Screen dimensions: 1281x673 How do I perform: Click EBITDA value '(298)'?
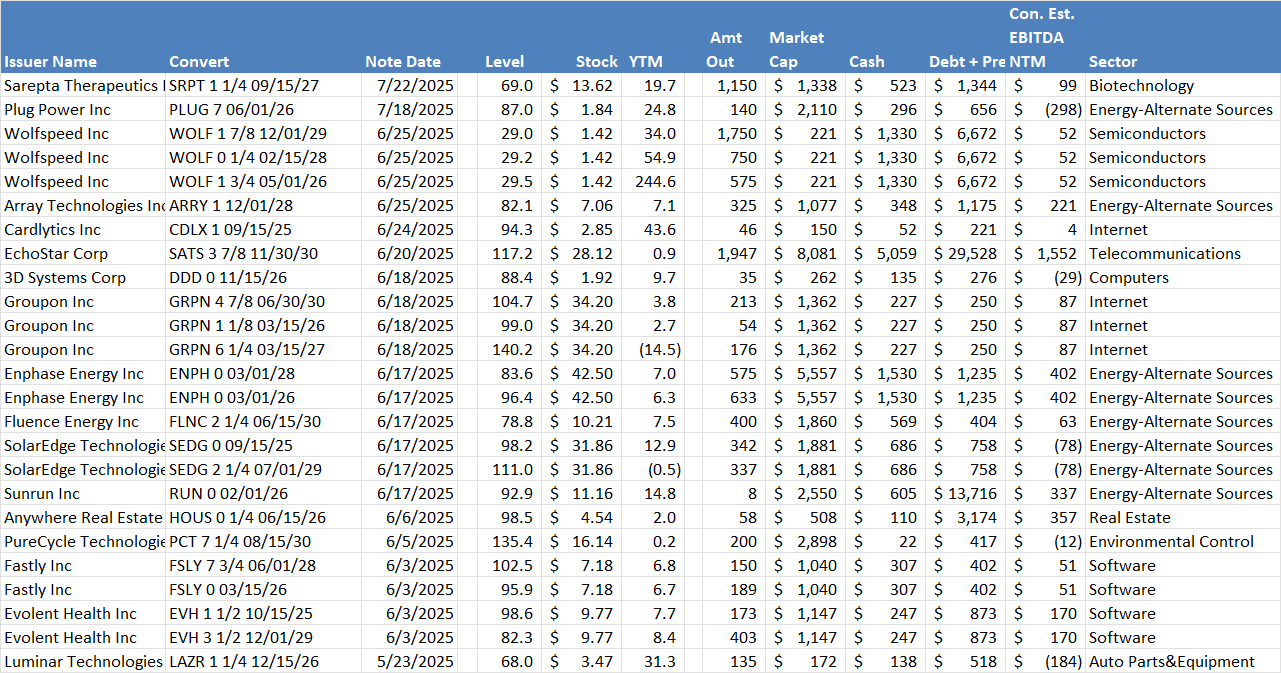click(x=1061, y=110)
